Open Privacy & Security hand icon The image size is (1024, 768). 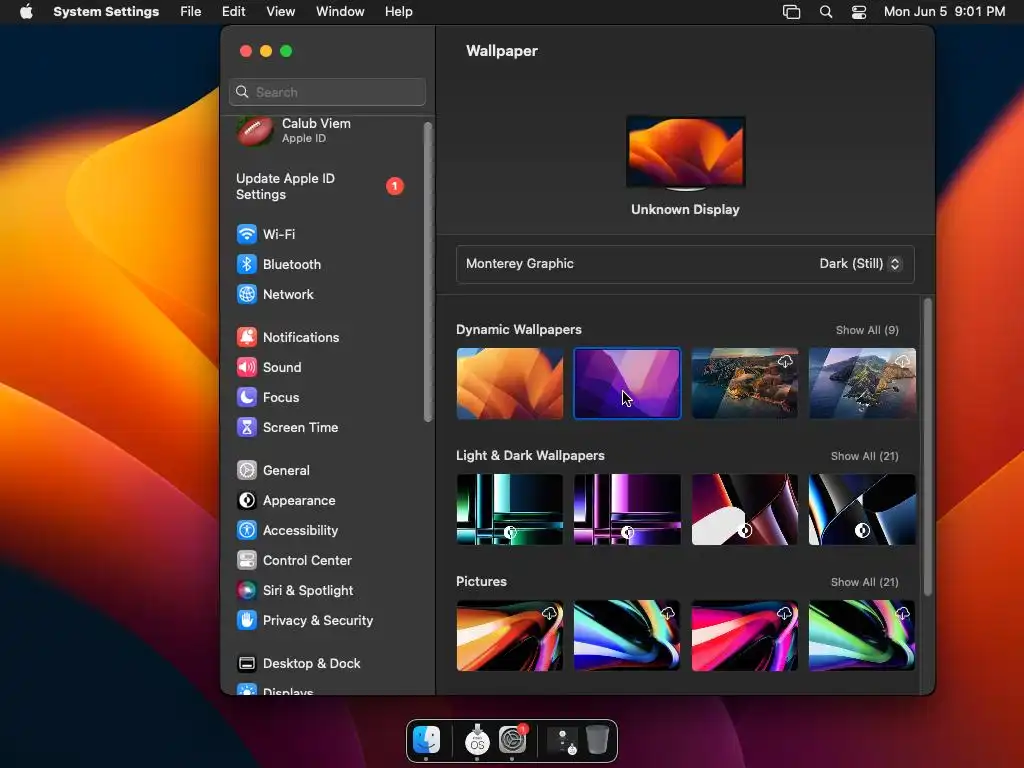click(x=247, y=620)
